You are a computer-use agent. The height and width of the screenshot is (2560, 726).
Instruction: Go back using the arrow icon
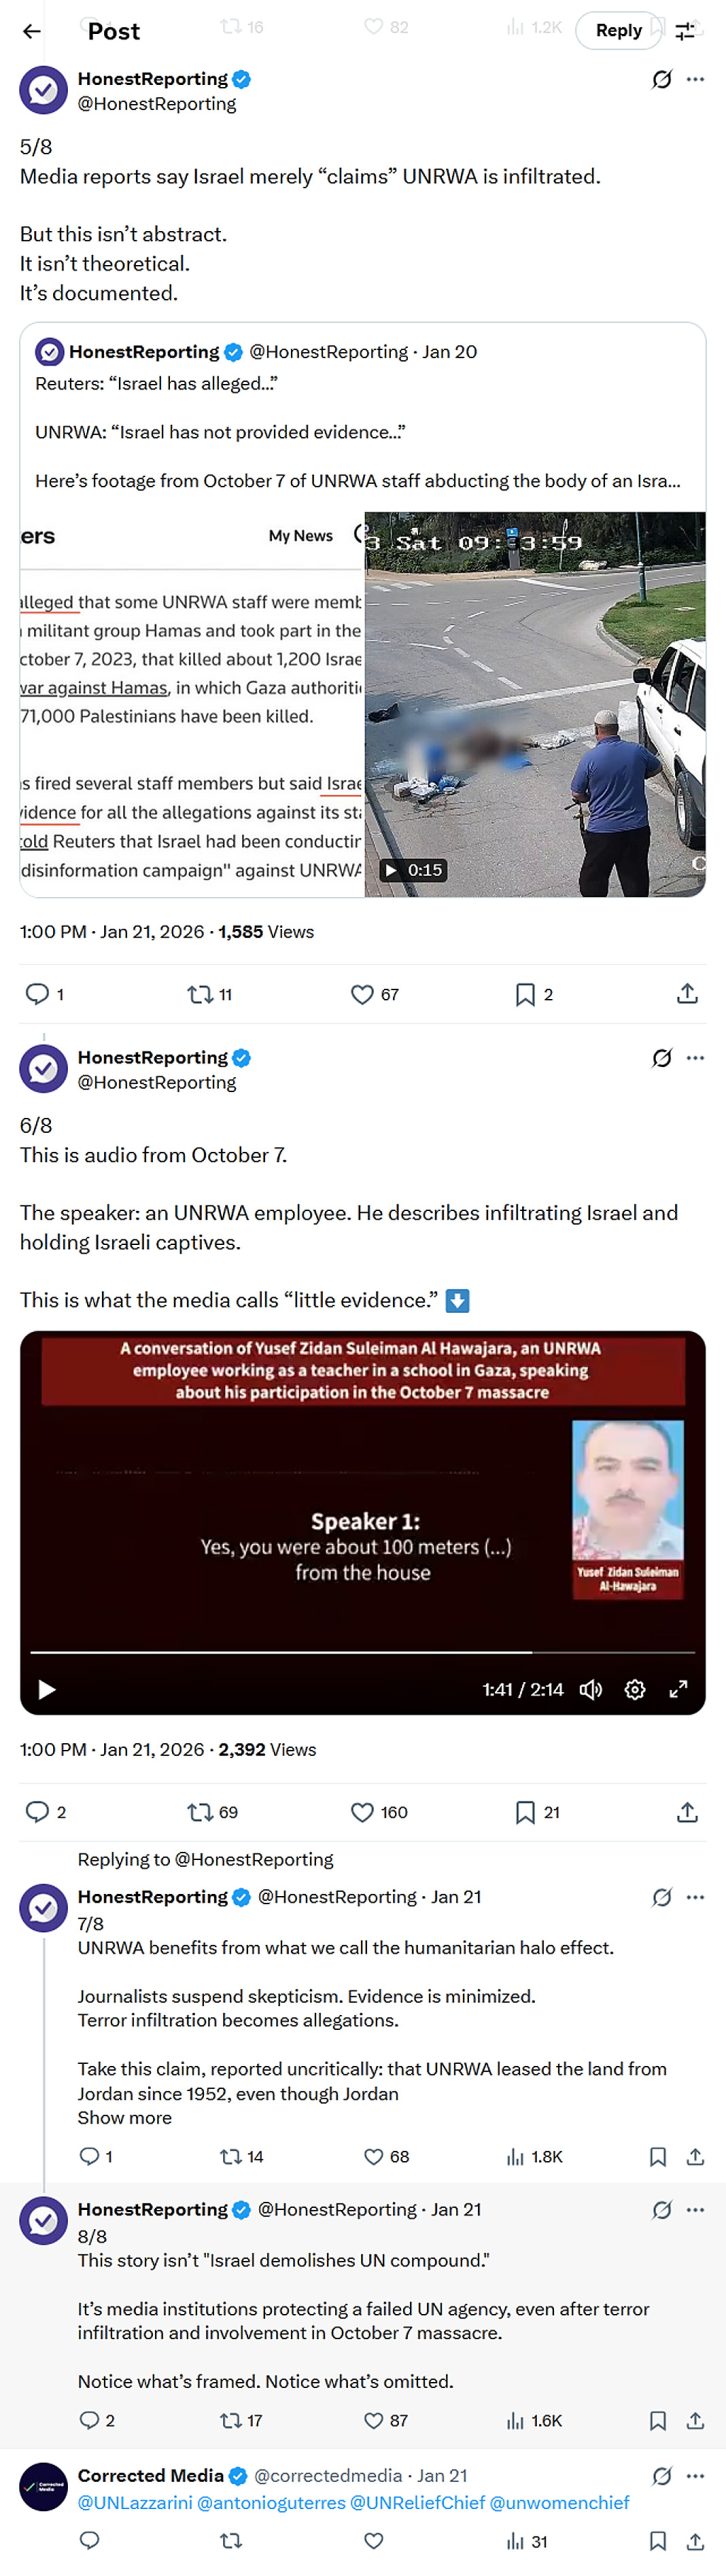tap(32, 31)
